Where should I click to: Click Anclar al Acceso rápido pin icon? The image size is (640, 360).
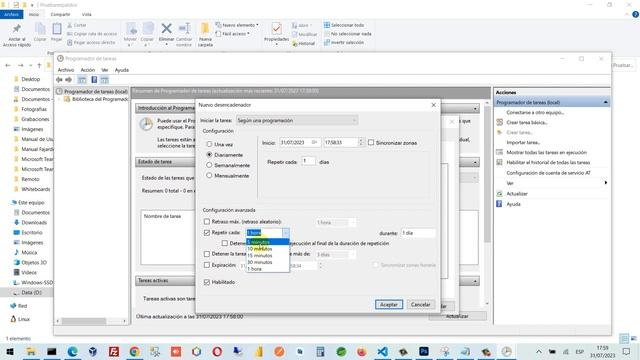point(17,29)
